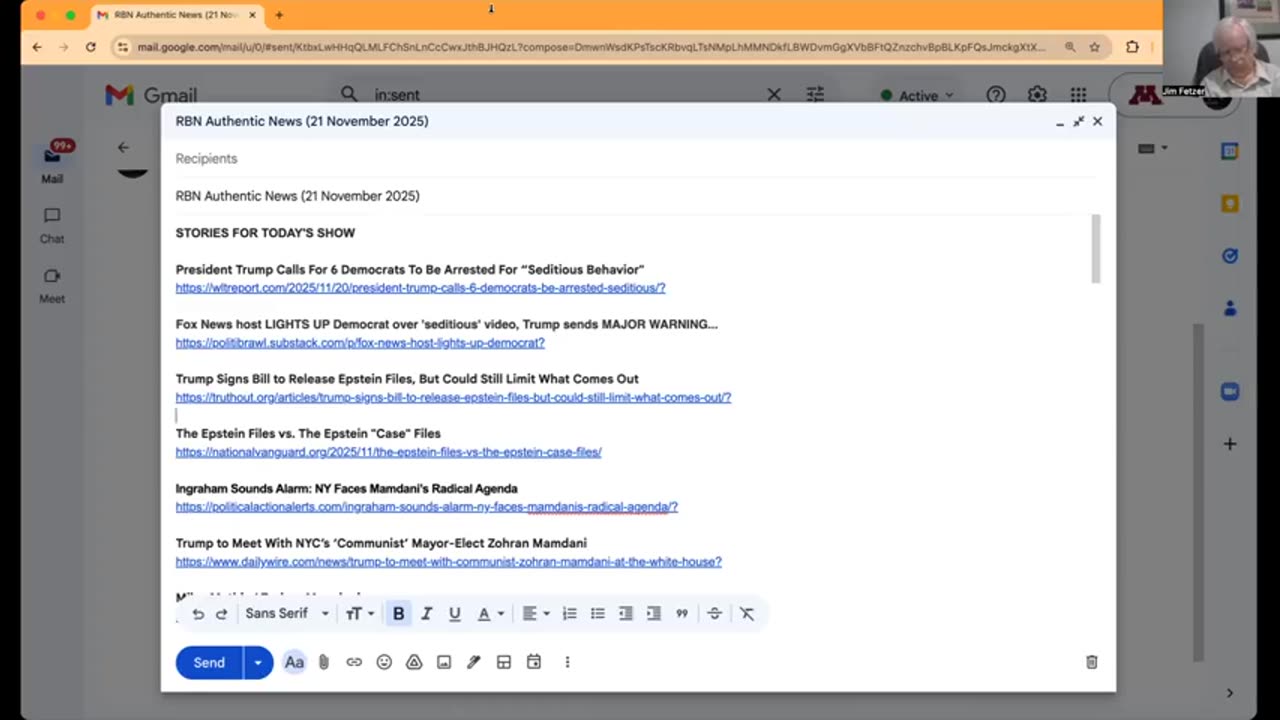Open the emoji picker
The image size is (1280, 720).
coord(384,662)
